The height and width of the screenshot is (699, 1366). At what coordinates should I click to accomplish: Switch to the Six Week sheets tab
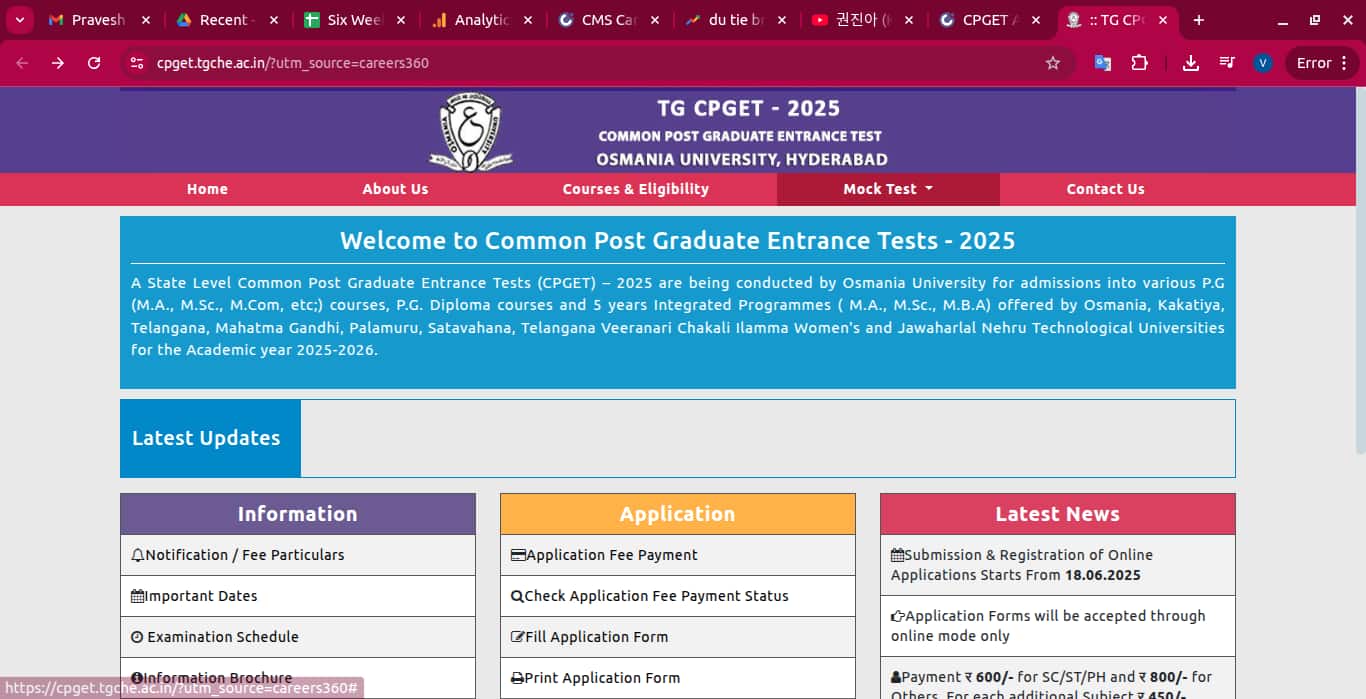355,20
